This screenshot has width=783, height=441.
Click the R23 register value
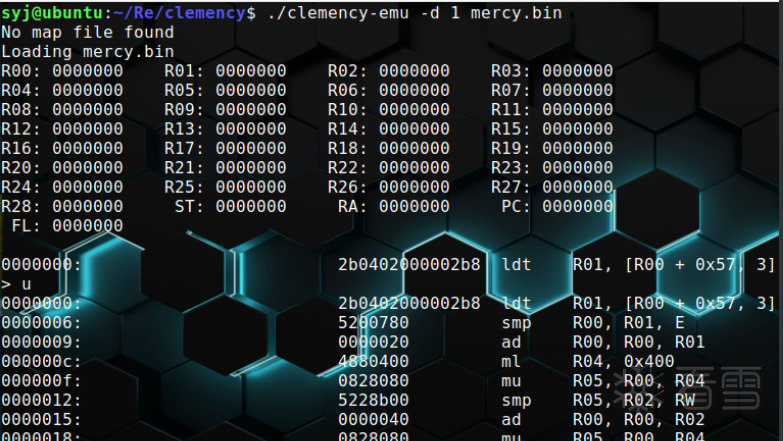(577, 168)
